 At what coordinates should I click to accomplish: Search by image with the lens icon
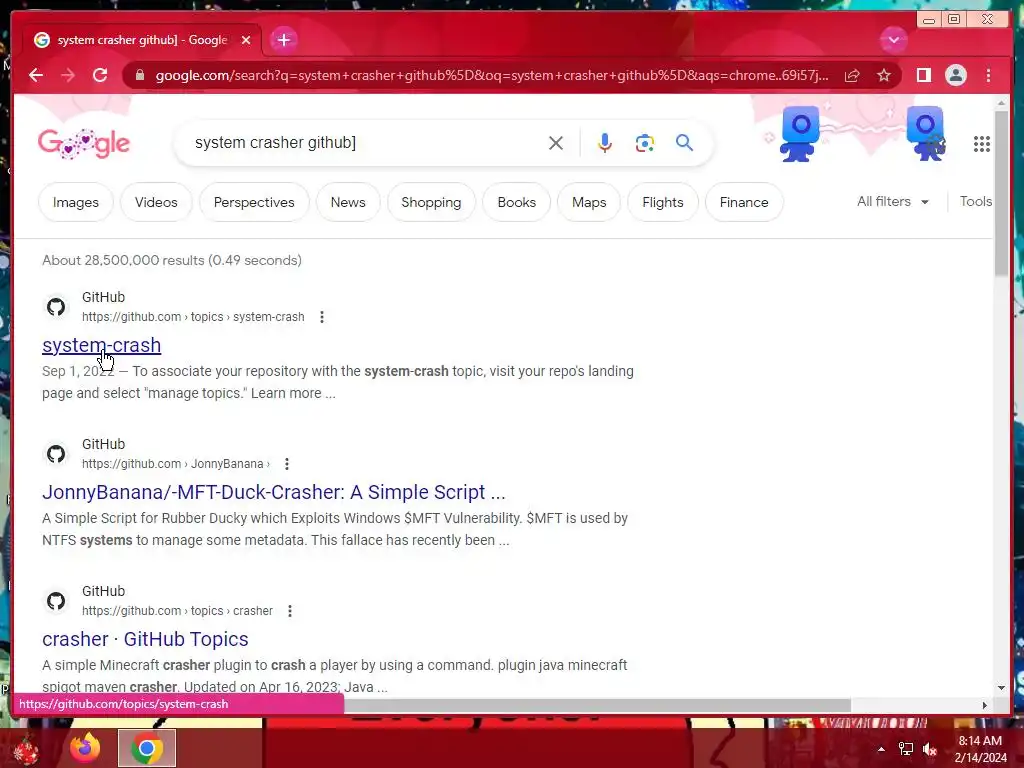click(x=645, y=143)
